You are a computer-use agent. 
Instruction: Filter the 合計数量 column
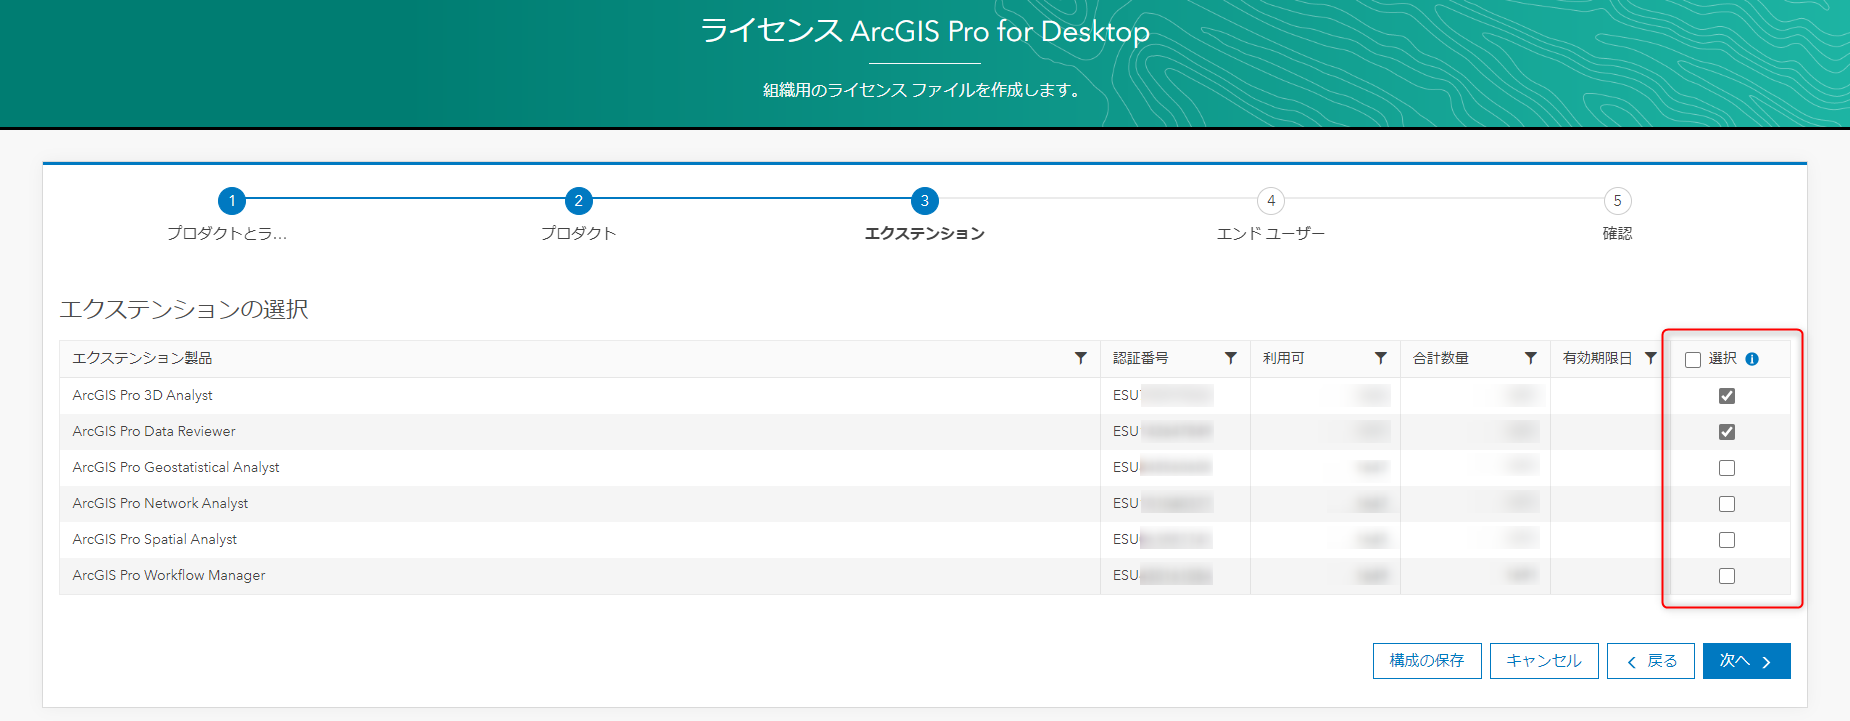pyautogui.click(x=1530, y=358)
